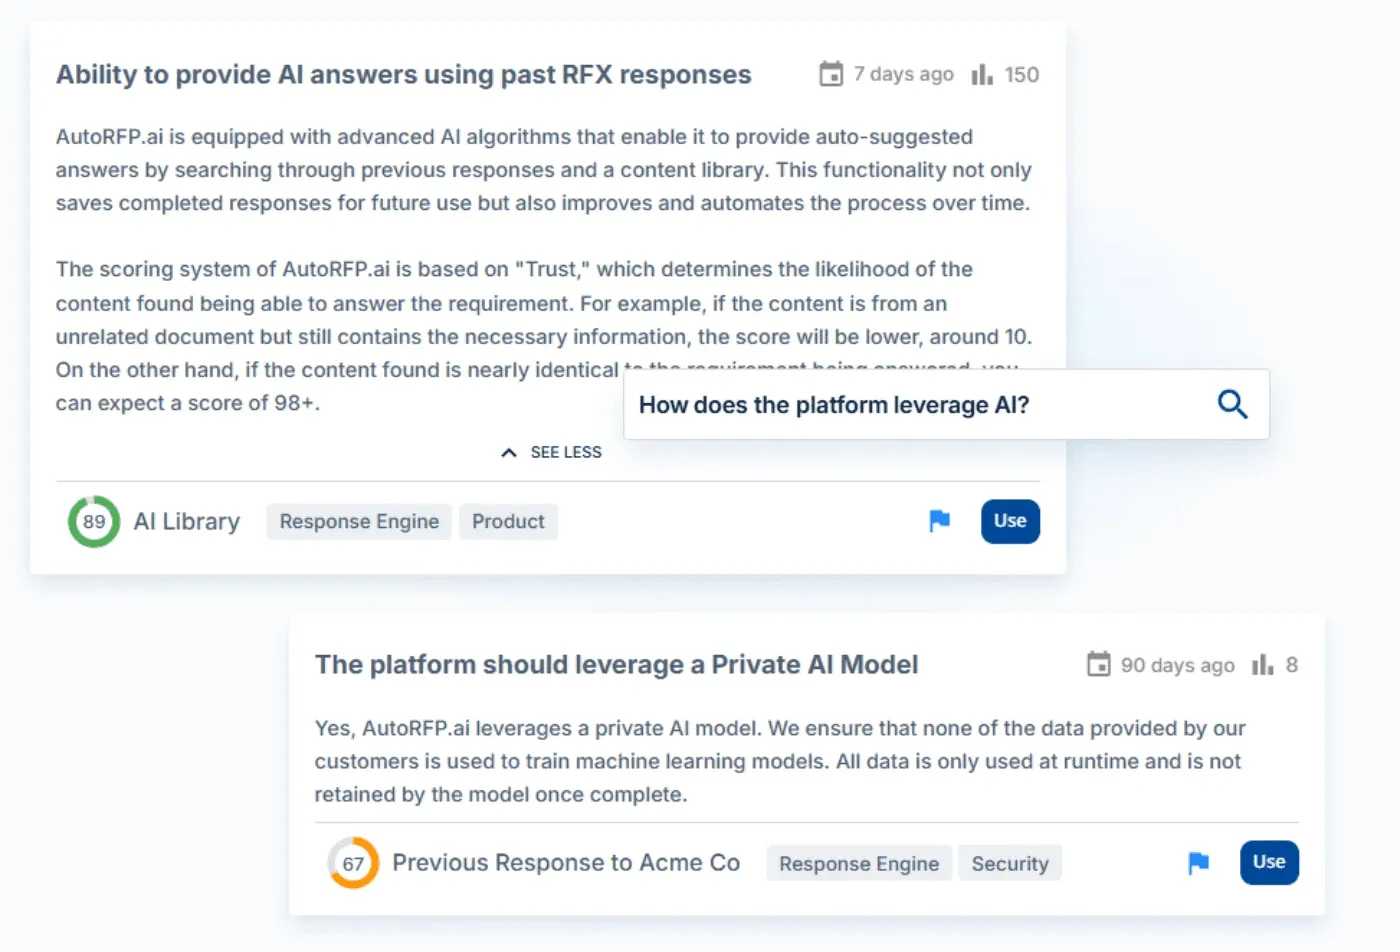Click the calendar icon beside '7 days ago'
The height and width of the screenshot is (952, 1400).
pyautogui.click(x=831, y=74)
